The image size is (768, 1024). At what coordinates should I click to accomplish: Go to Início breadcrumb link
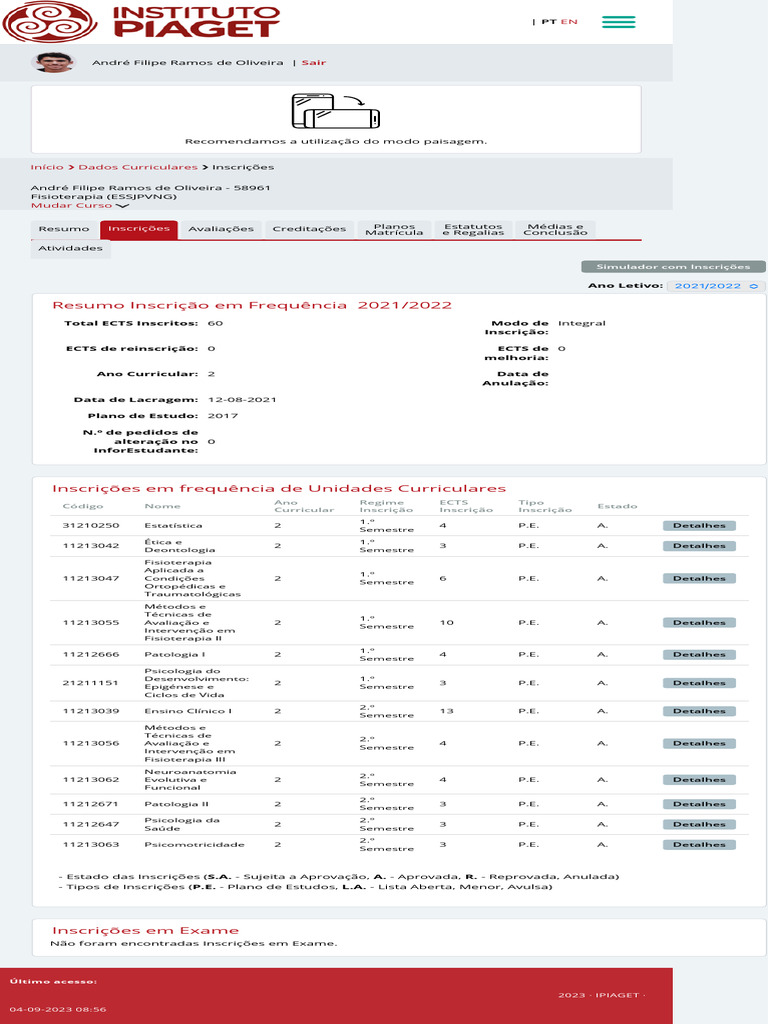point(46,167)
